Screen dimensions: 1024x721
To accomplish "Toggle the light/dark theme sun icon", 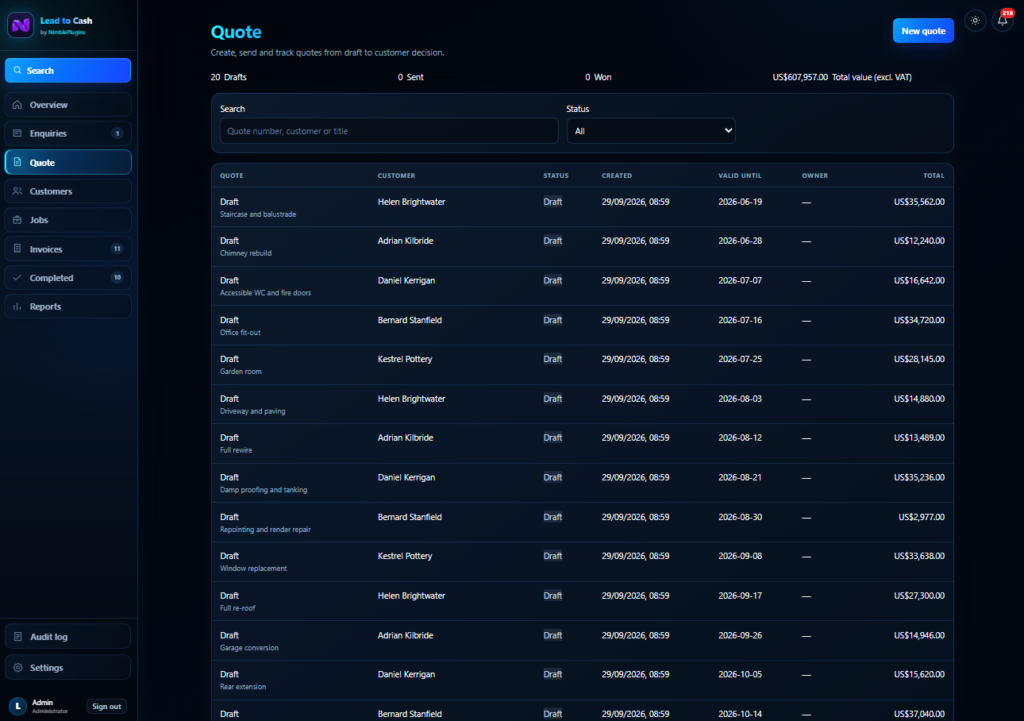I will click(975, 20).
